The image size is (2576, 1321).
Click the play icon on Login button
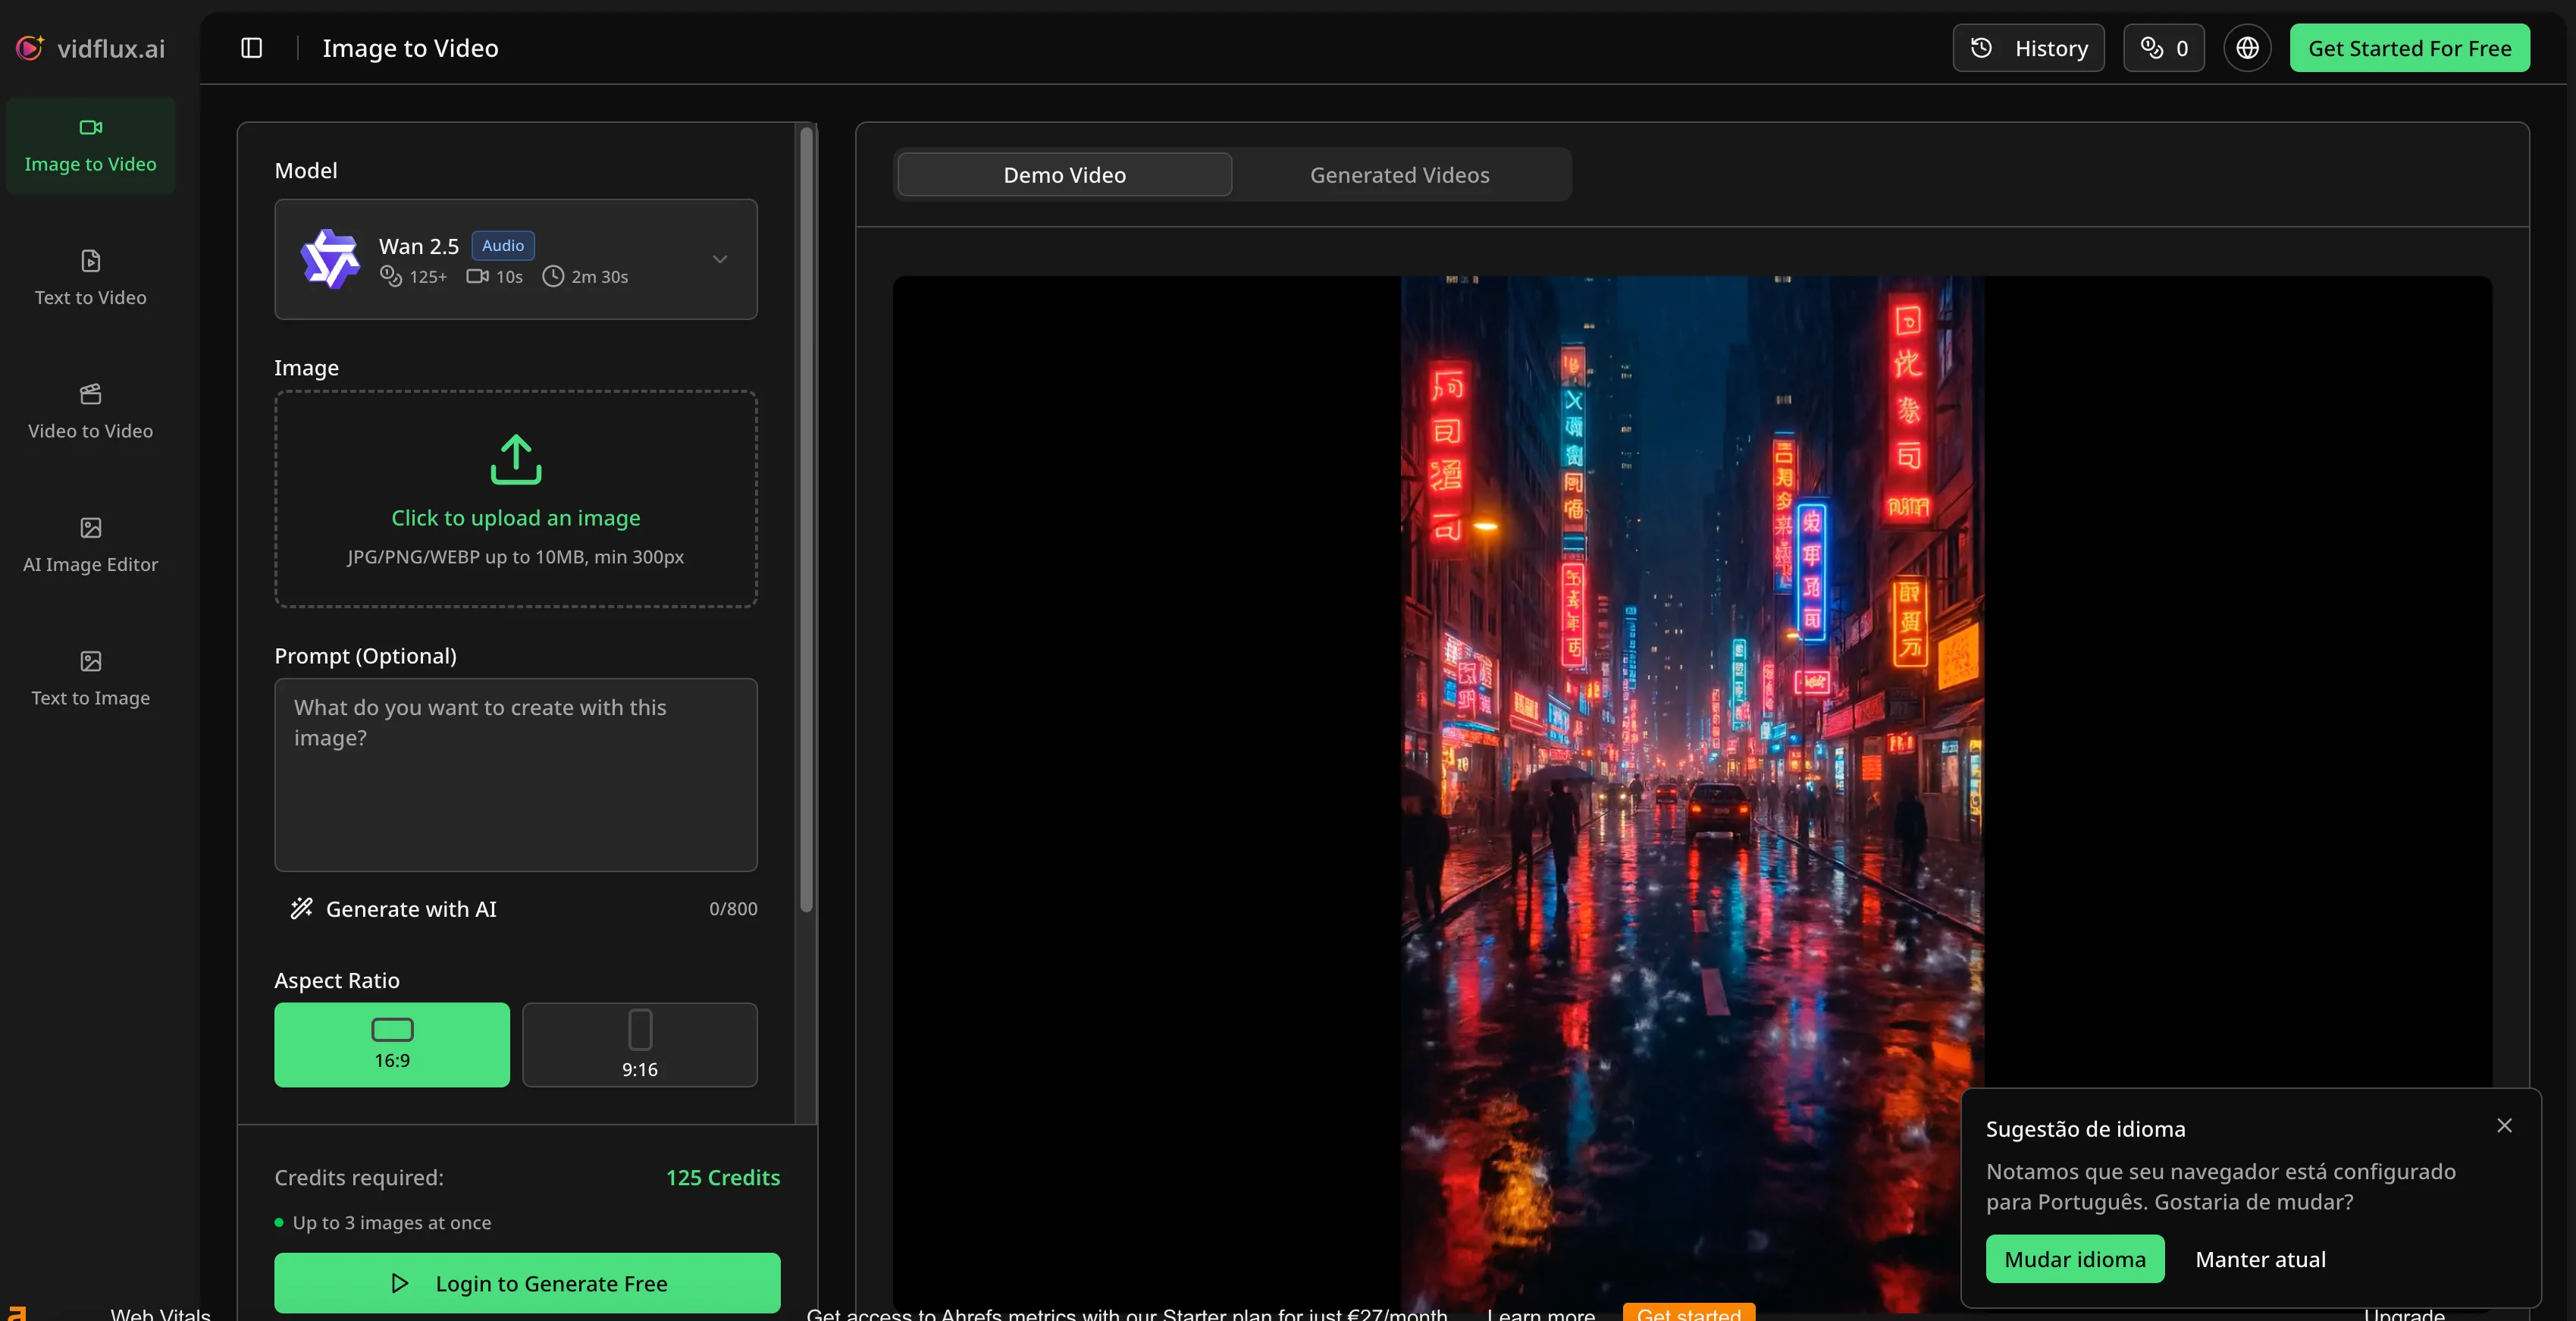click(400, 1283)
